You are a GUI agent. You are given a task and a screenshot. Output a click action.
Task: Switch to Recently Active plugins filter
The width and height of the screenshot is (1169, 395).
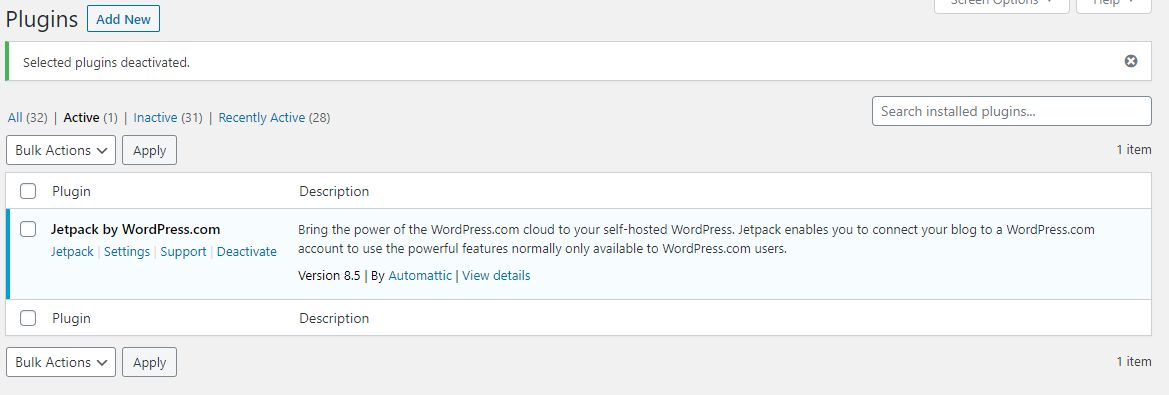click(262, 117)
